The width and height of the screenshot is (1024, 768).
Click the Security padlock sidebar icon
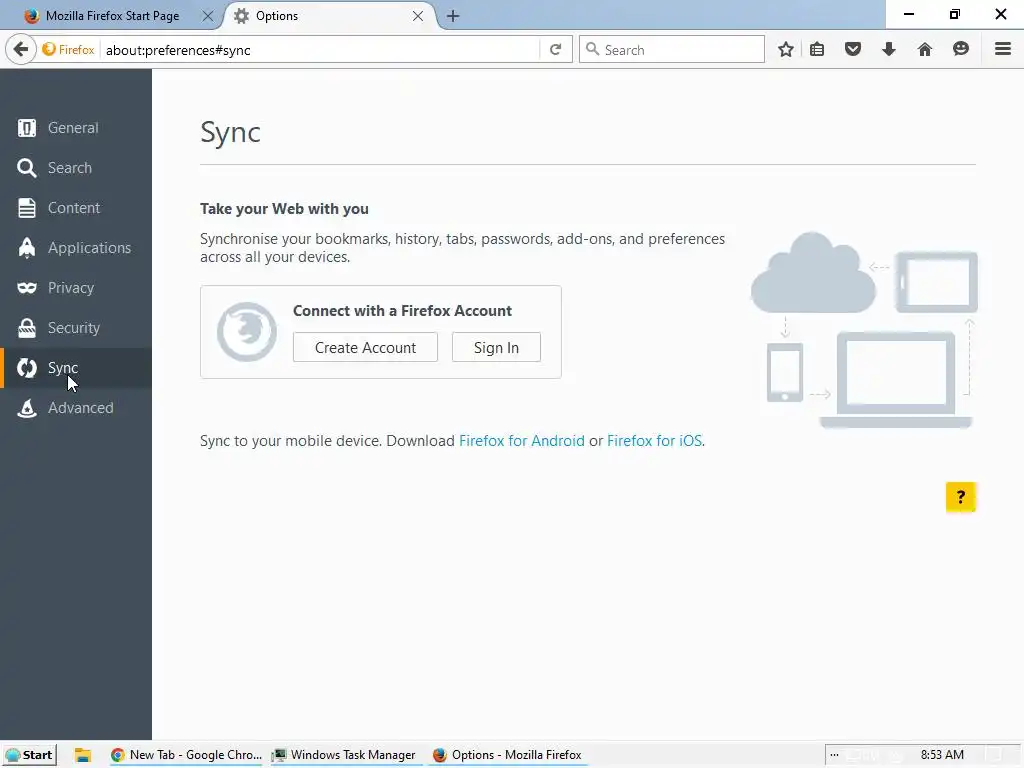pos(27,328)
